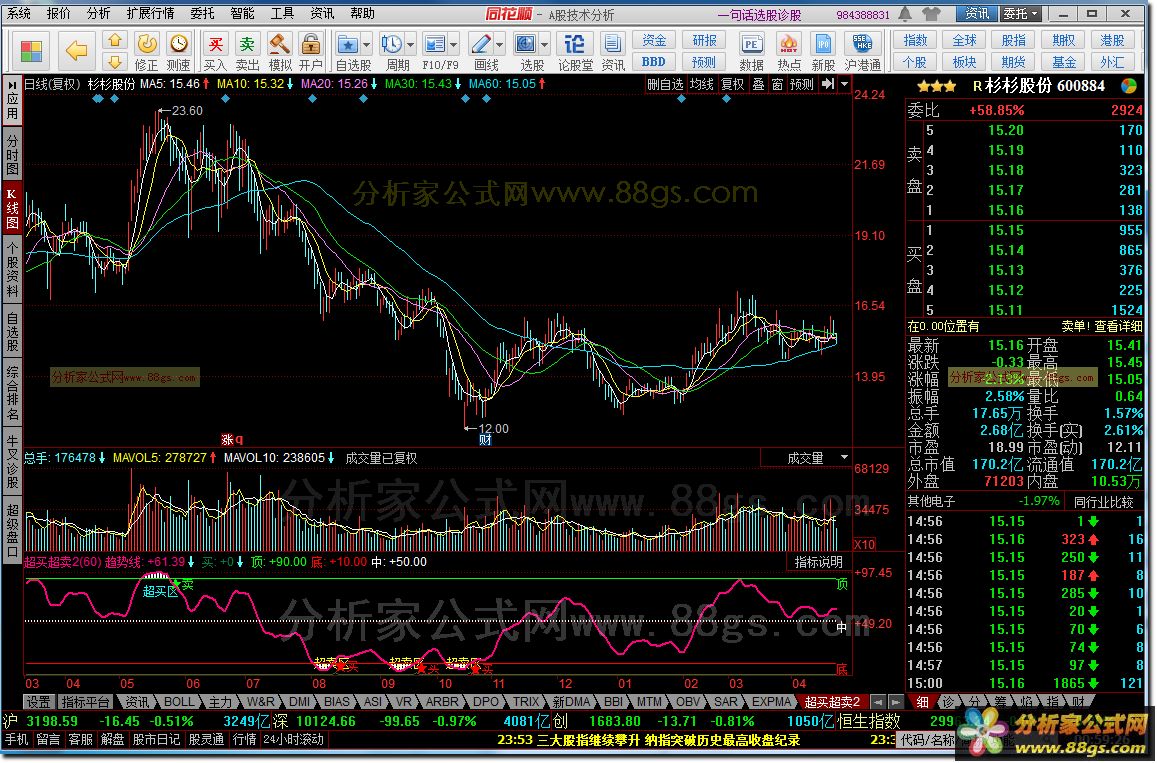Open the 热点 hot topics icon
The width and height of the screenshot is (1157, 763).
[x=788, y=52]
